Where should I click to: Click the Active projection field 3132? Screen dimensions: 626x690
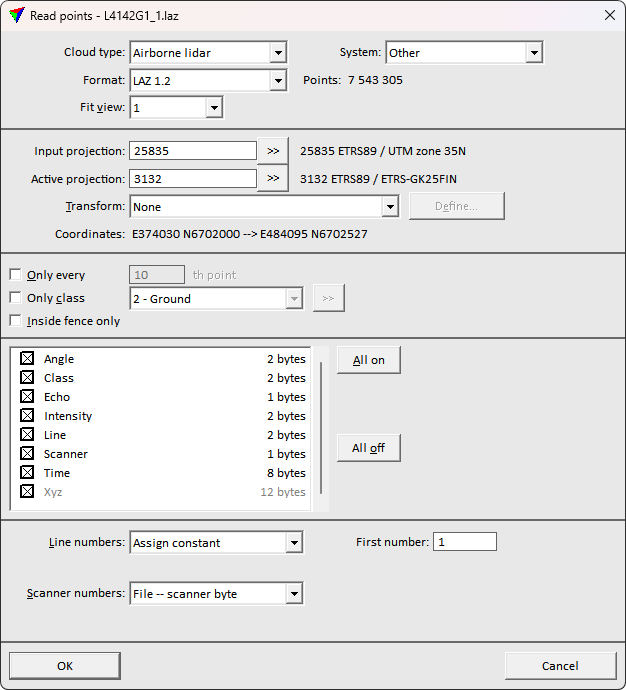pyautogui.click(x=193, y=179)
